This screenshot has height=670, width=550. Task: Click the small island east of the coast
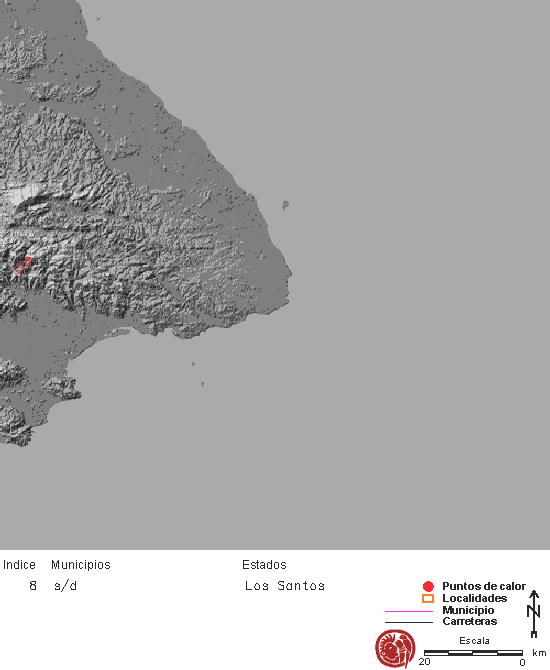click(x=285, y=205)
